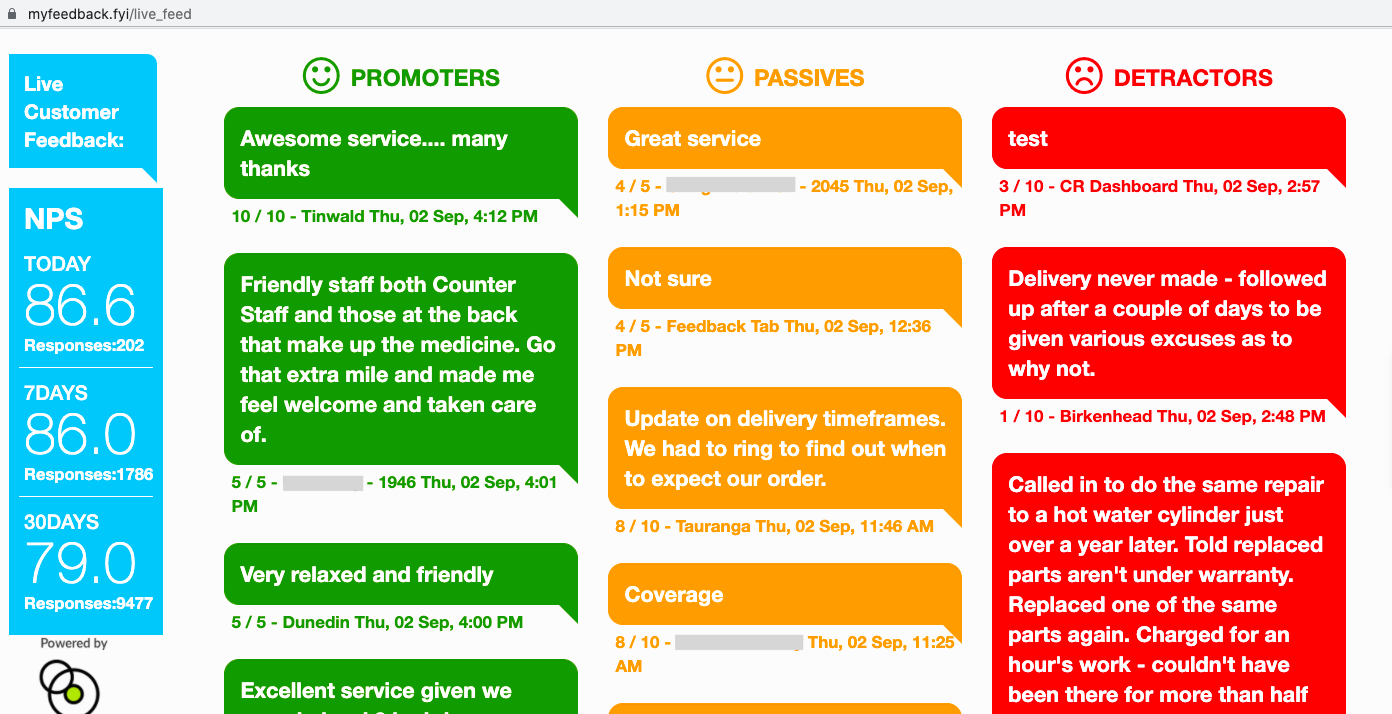The width and height of the screenshot is (1392, 714).
Task: Click the Live Customer Feedback panel
Action: pyautogui.click(x=83, y=112)
